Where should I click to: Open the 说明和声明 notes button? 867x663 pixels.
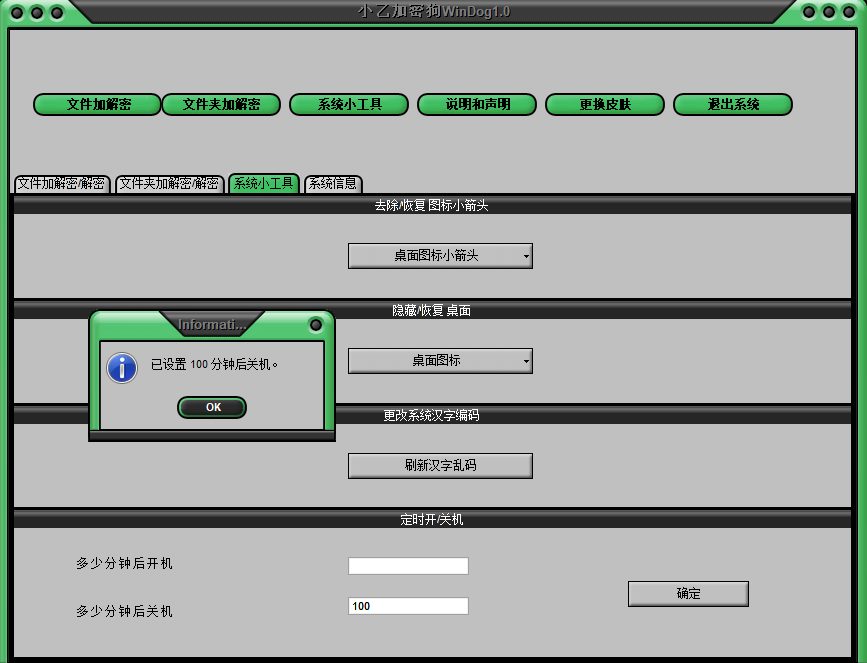coord(477,105)
